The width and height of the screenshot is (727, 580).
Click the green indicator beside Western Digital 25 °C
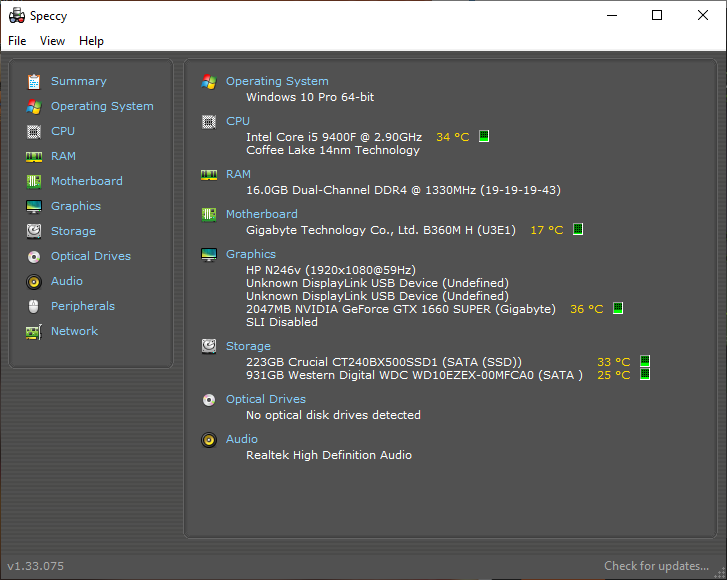644,374
